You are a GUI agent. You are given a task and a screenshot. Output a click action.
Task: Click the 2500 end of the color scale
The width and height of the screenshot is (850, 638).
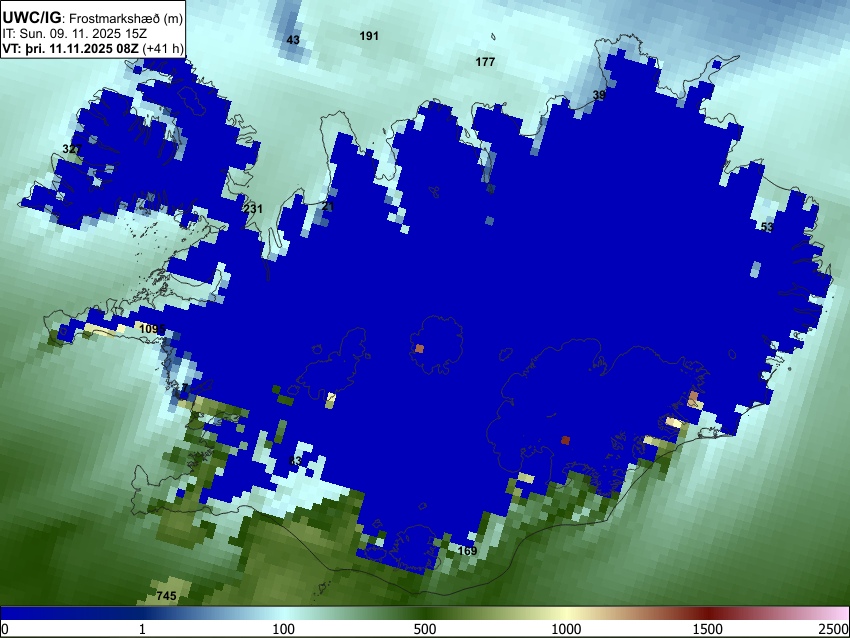(x=834, y=629)
